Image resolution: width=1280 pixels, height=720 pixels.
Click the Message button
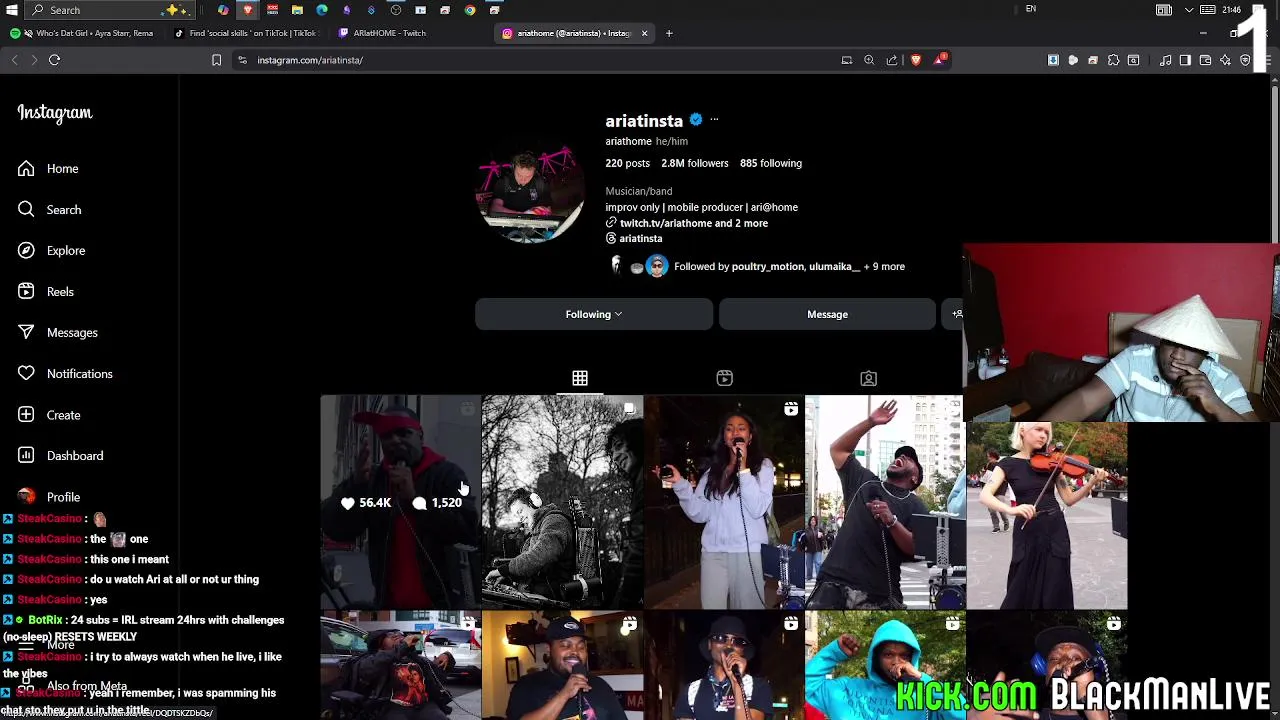click(827, 314)
